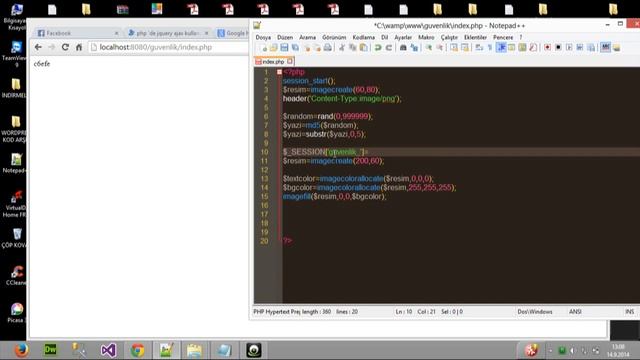Click the red Start Recording macro icon
Viewport: 640px width, 360px height.
coord(547,48)
